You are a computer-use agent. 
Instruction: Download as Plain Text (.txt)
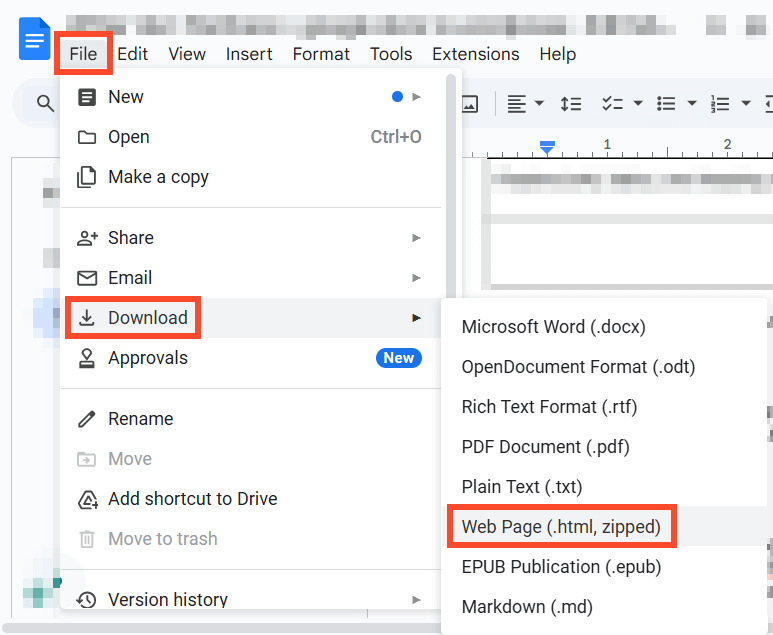click(x=604, y=486)
